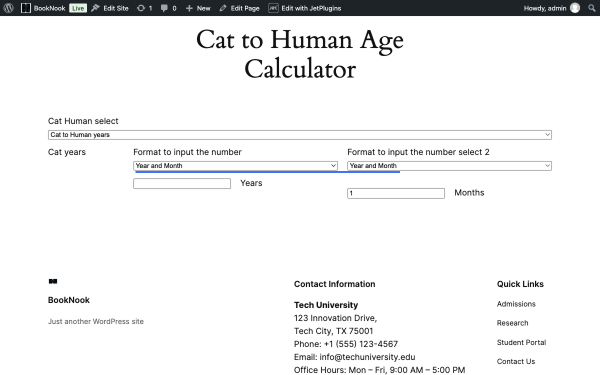Viewport: 600px width, 375px height.
Task: Open the comments bubble icon
Action: click(164, 8)
